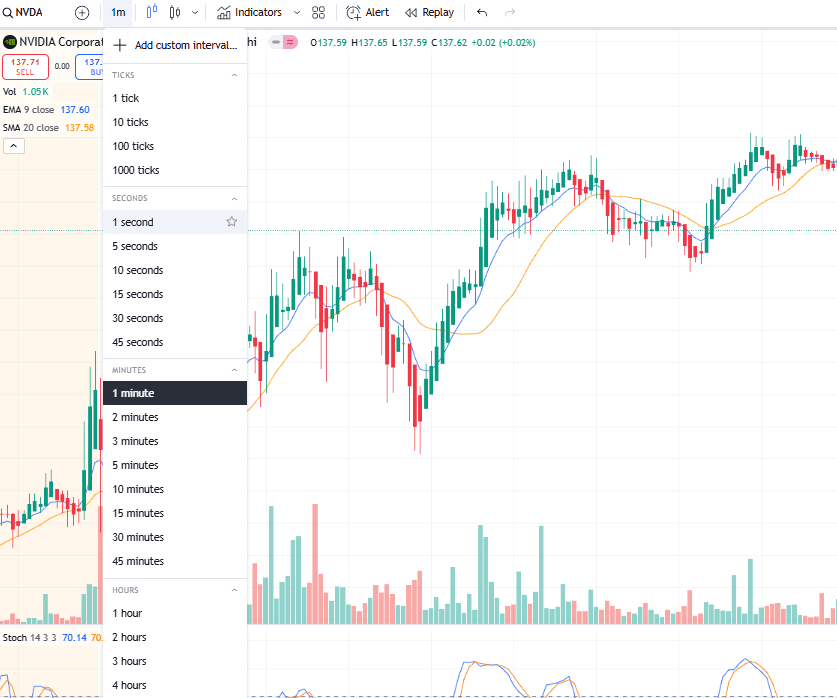Star the 1 second interval as favorite

pos(232,222)
